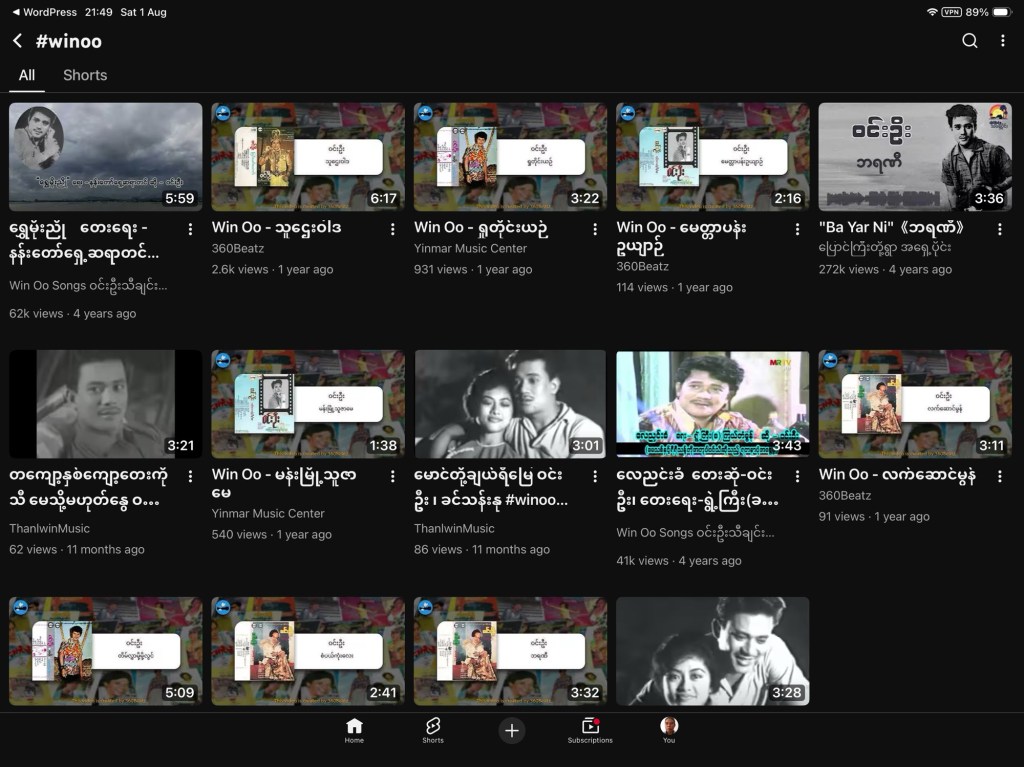The image size is (1024, 767).
Task: Open options for the 931 views video
Action: [595, 229]
